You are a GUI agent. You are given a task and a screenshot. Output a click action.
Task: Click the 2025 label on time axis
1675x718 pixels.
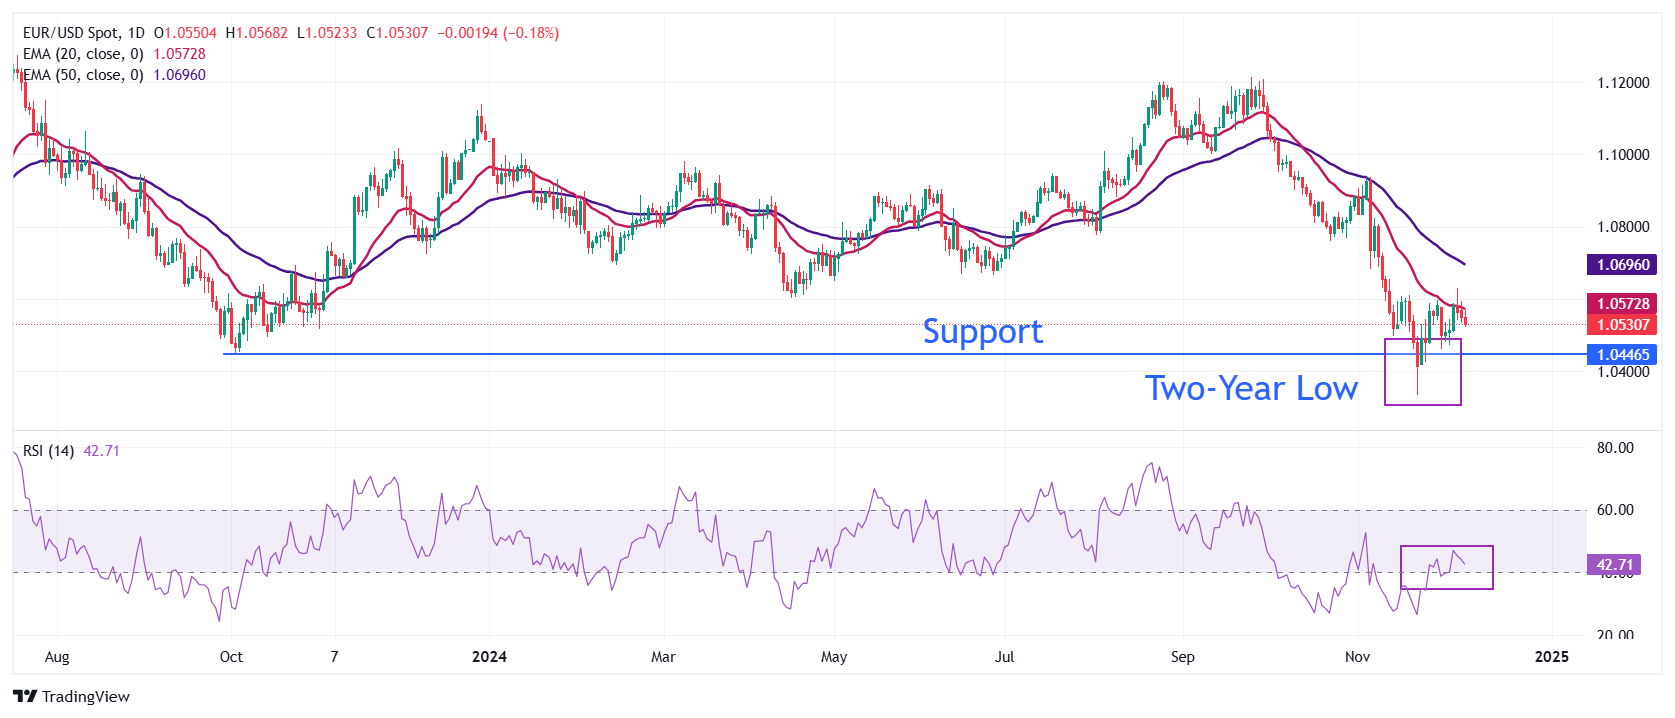1551,657
